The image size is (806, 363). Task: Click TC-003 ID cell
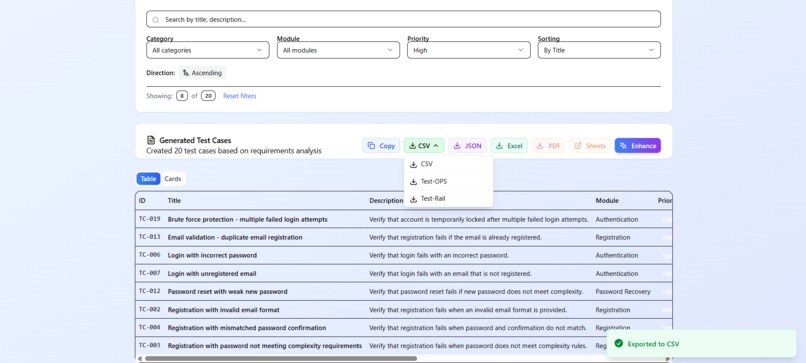tap(150, 346)
